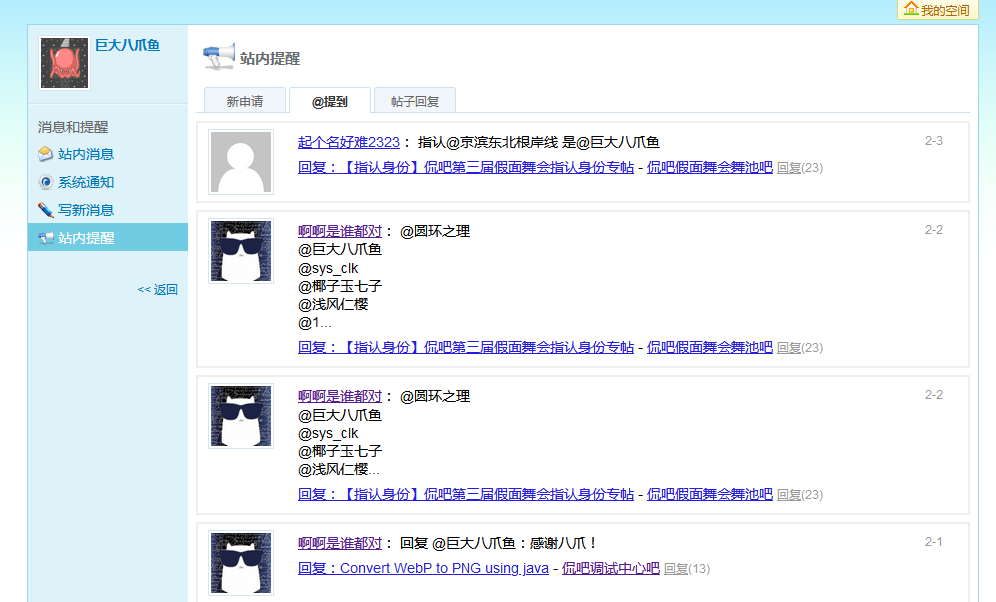
Task: Open the 帖子回复 tab
Action: 415,101
